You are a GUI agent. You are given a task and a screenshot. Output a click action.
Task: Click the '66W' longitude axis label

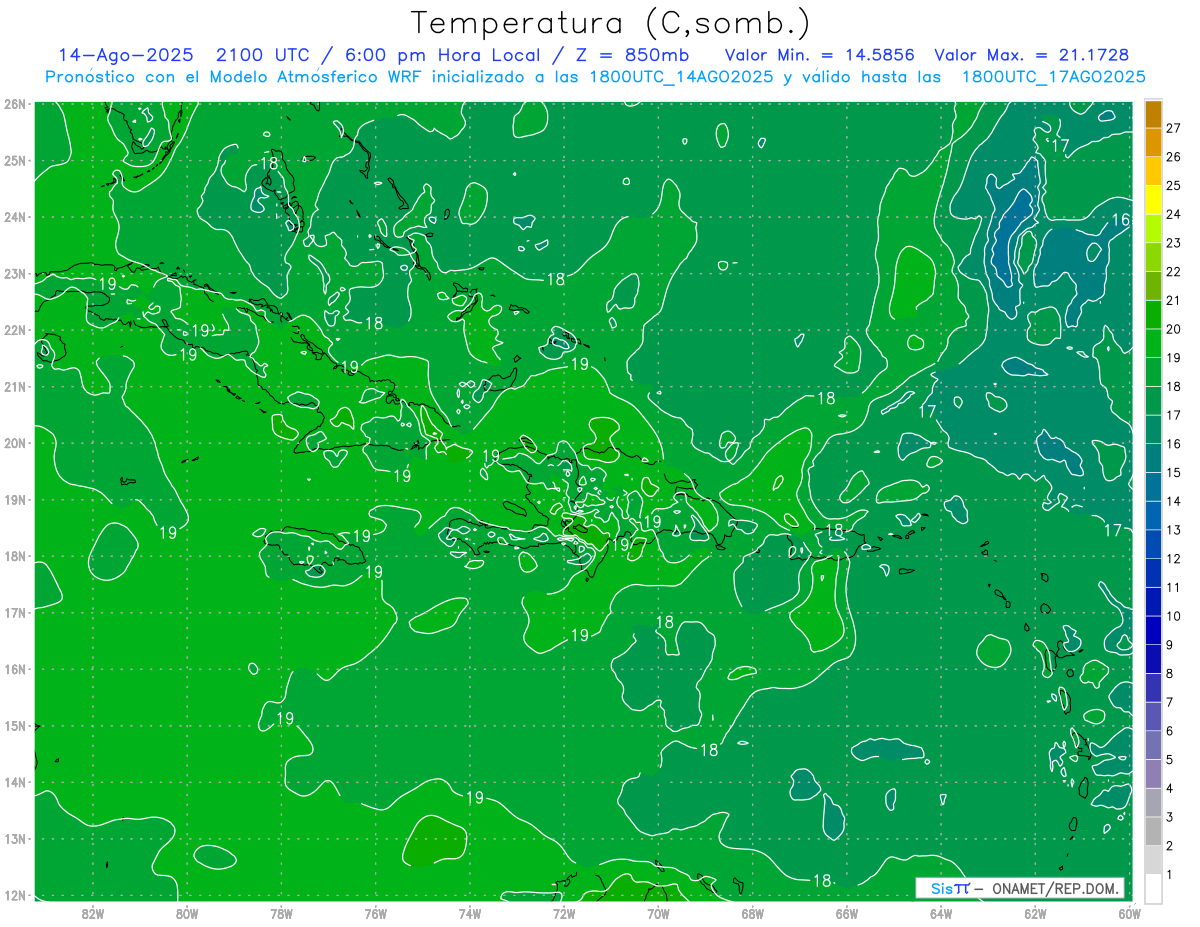point(847,913)
